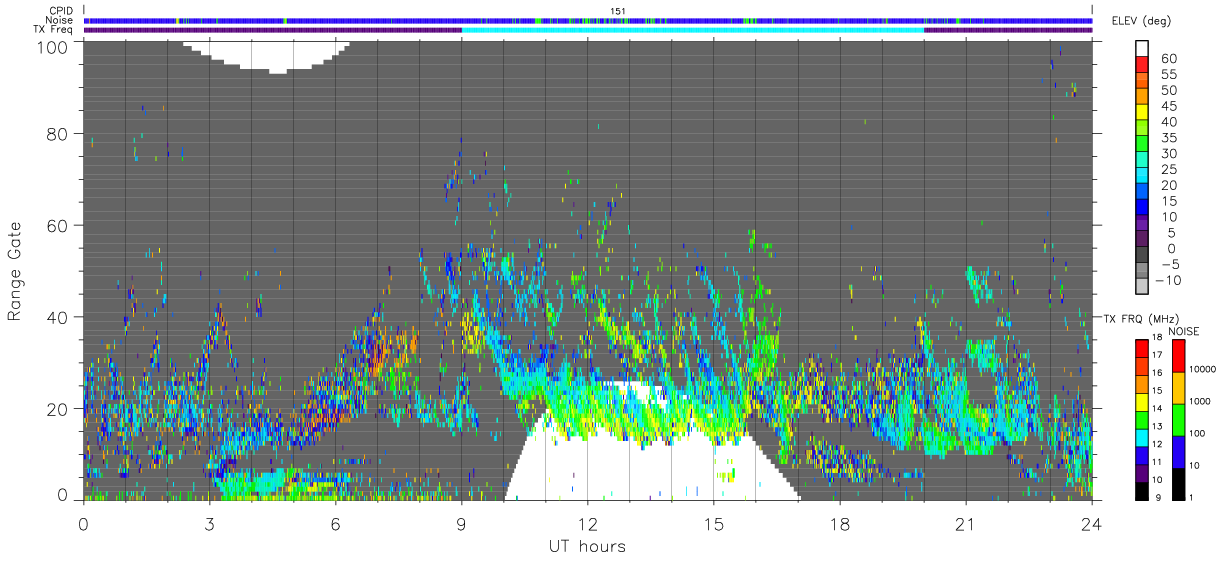Click the 60 label on the elevation scale
This screenshot has width=1228, height=567.
pos(1168,59)
